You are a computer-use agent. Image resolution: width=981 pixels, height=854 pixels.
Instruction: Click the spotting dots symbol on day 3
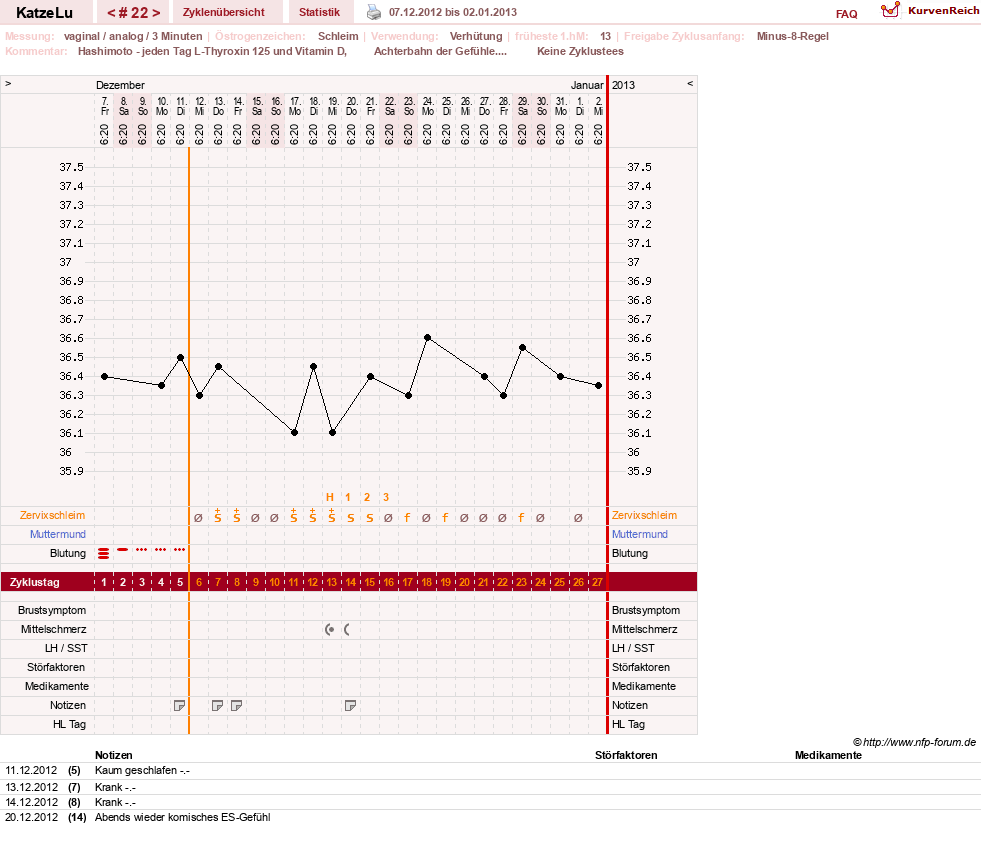click(x=142, y=549)
